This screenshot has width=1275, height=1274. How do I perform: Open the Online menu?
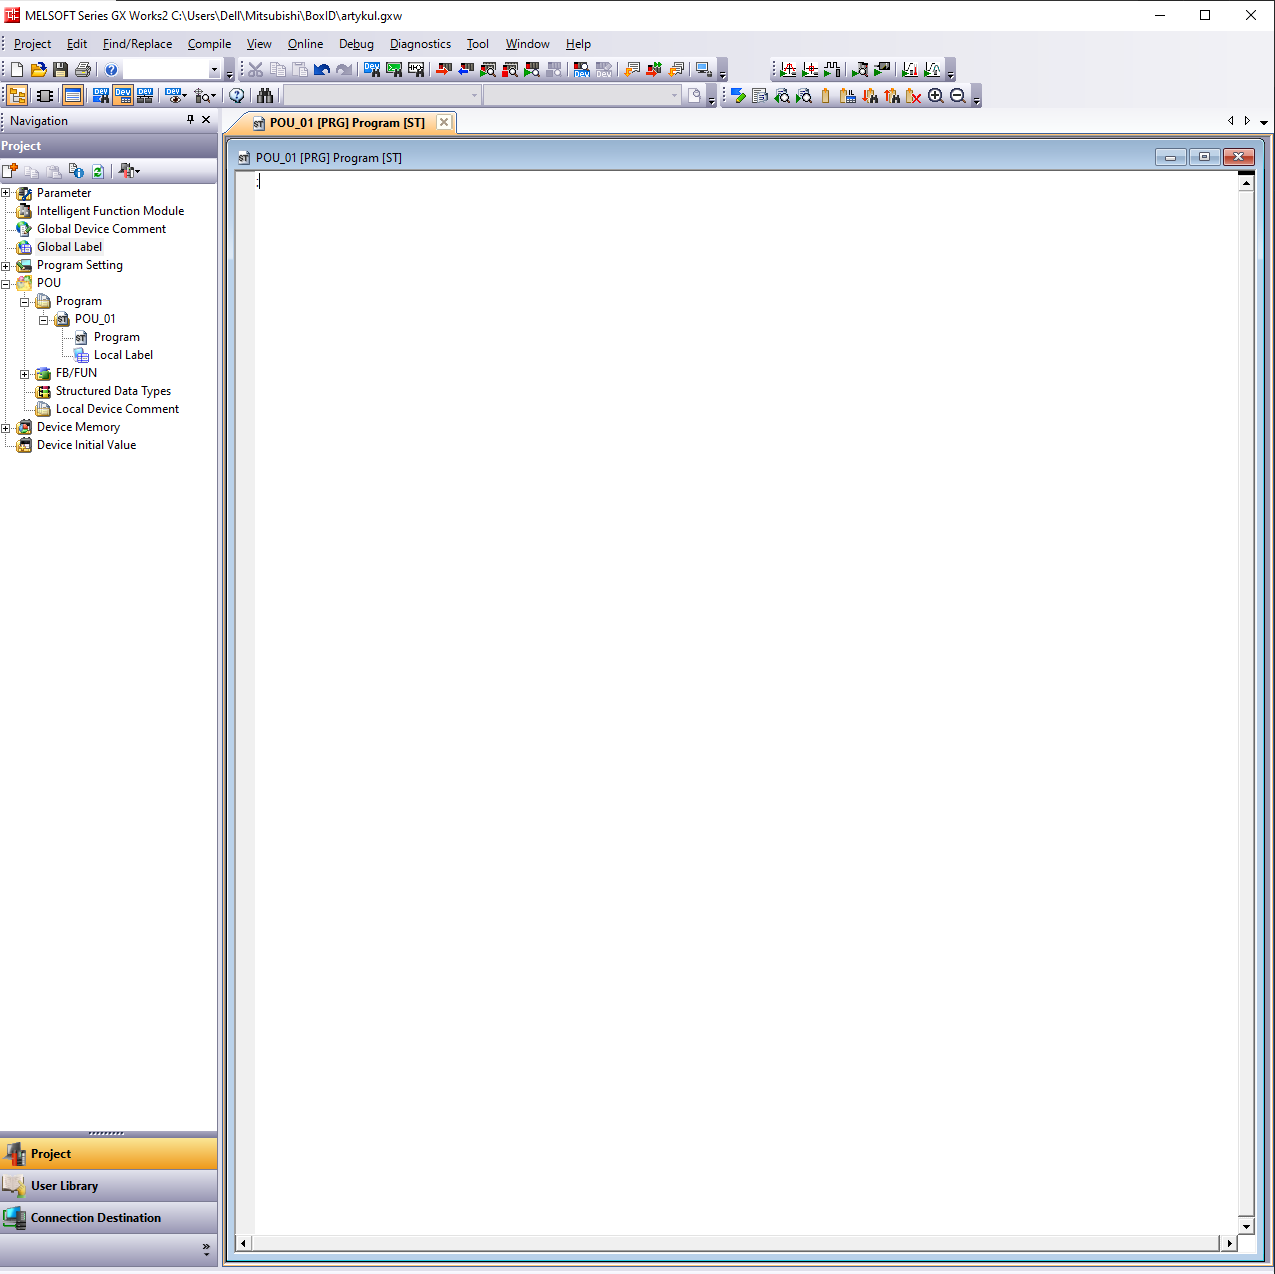[x=305, y=44]
